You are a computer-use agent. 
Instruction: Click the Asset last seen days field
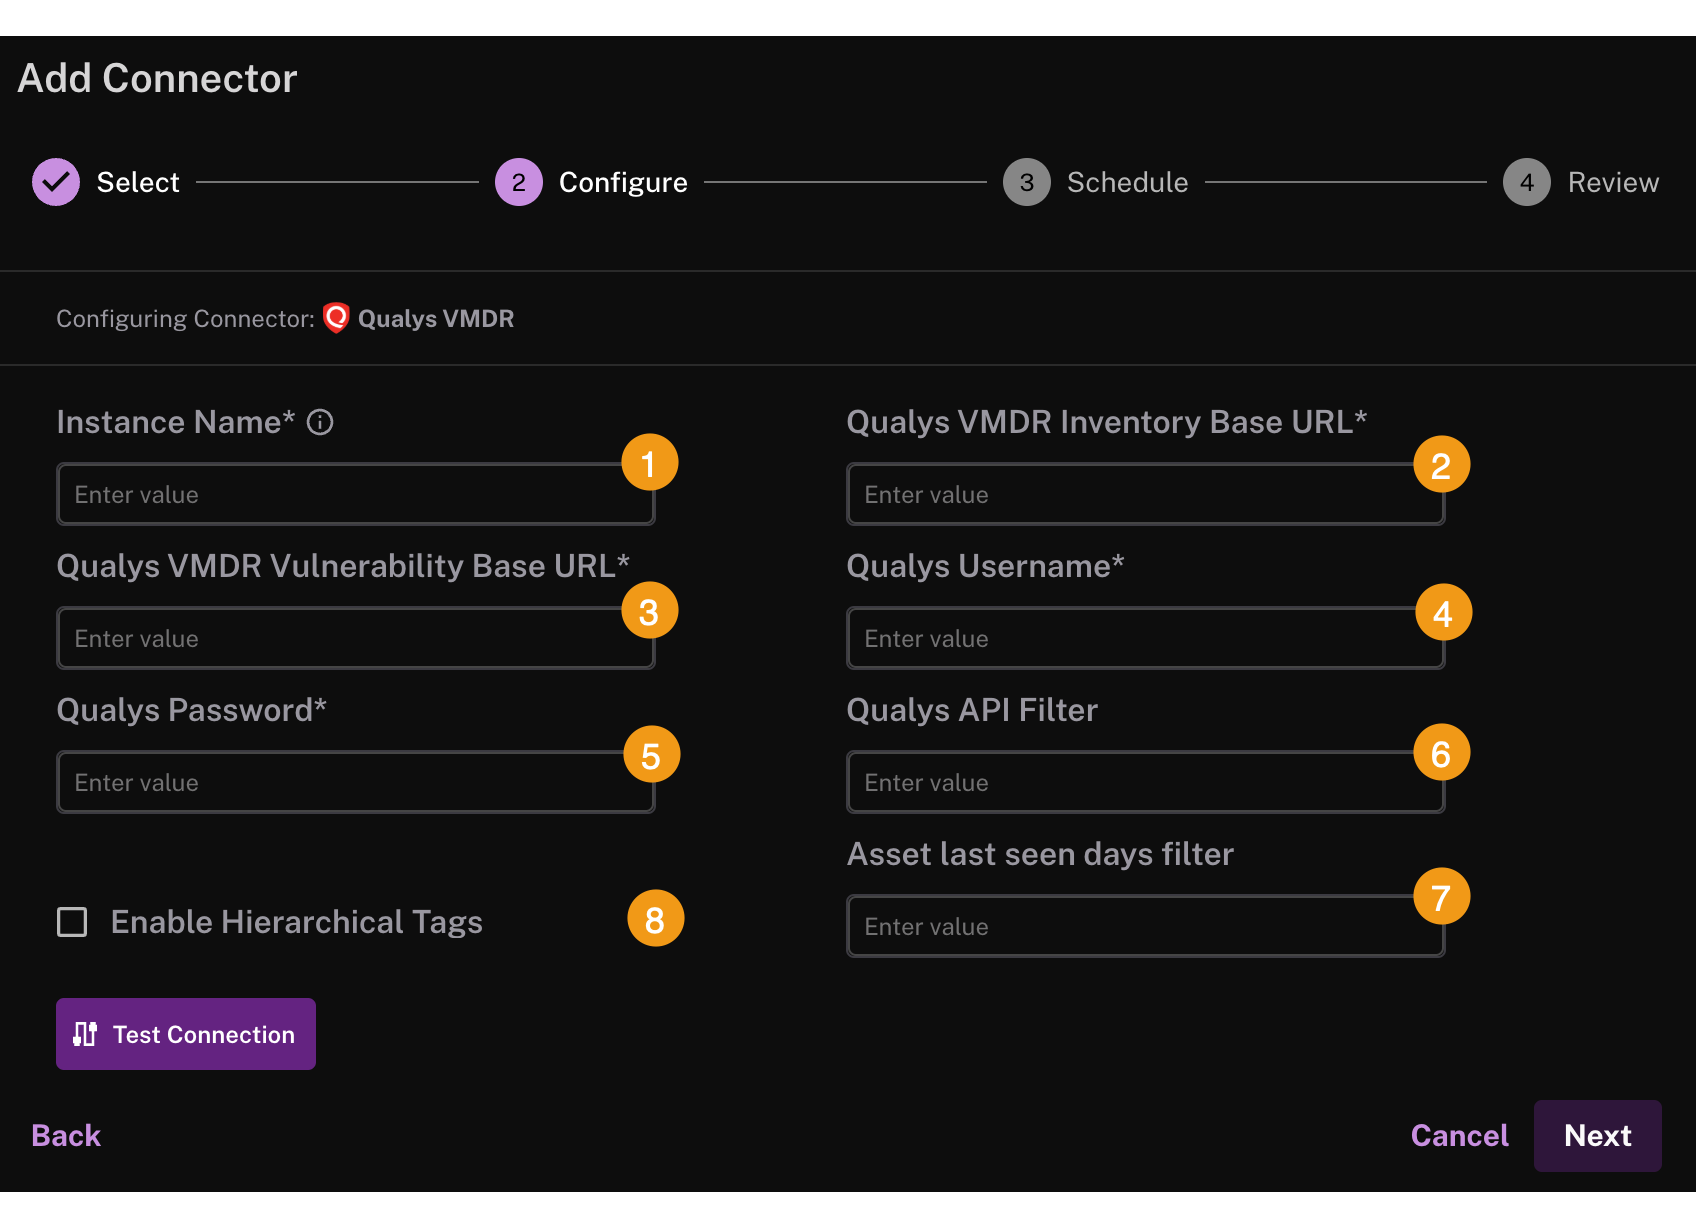(1146, 926)
